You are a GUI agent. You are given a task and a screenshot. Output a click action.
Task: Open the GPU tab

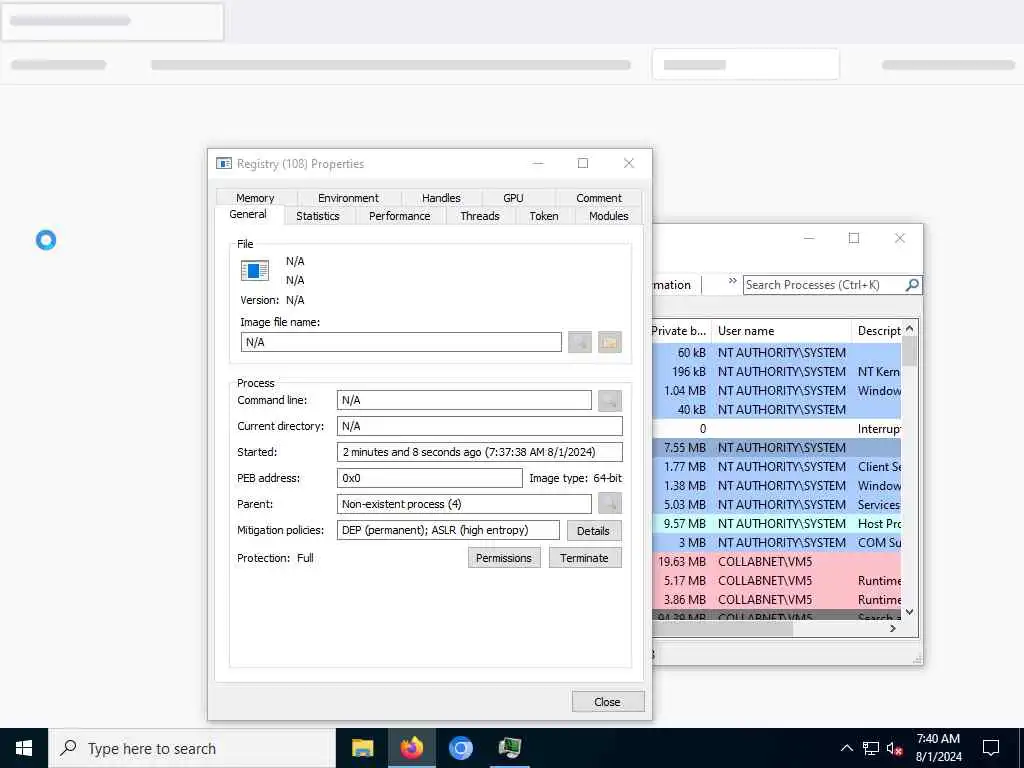[x=513, y=198]
